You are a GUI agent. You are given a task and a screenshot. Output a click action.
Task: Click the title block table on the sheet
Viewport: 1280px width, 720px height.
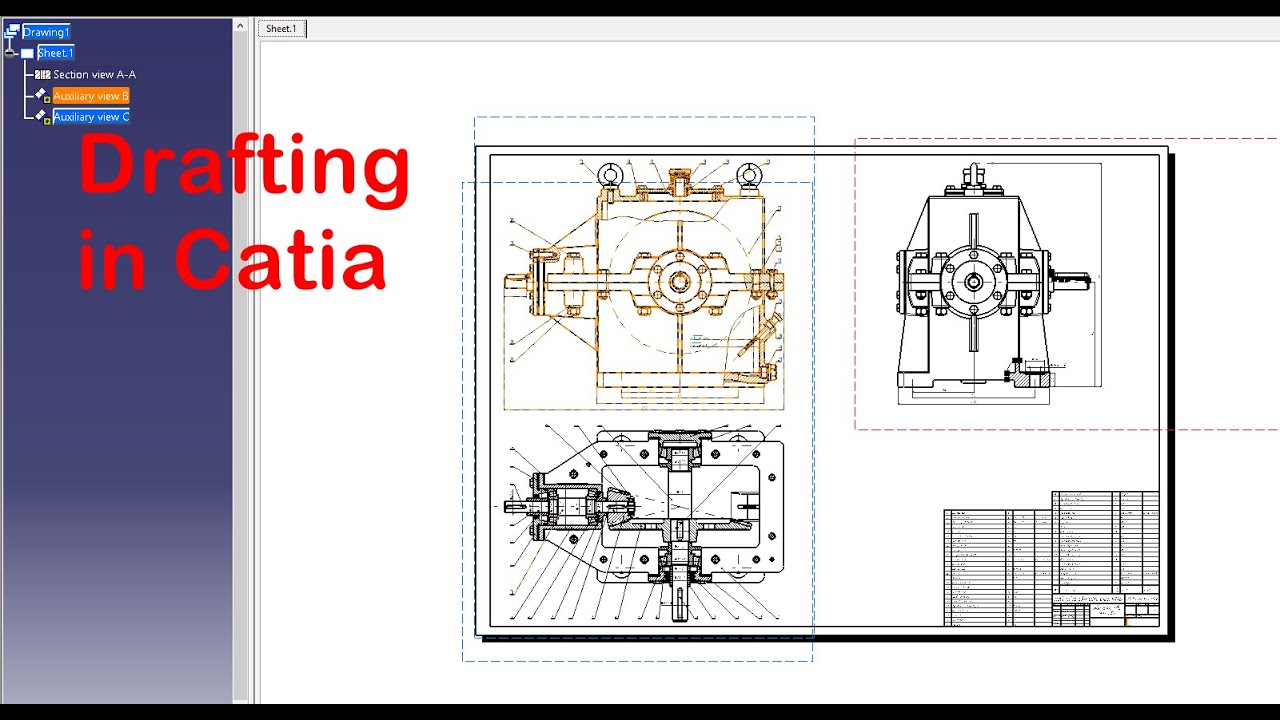(x=1052, y=558)
